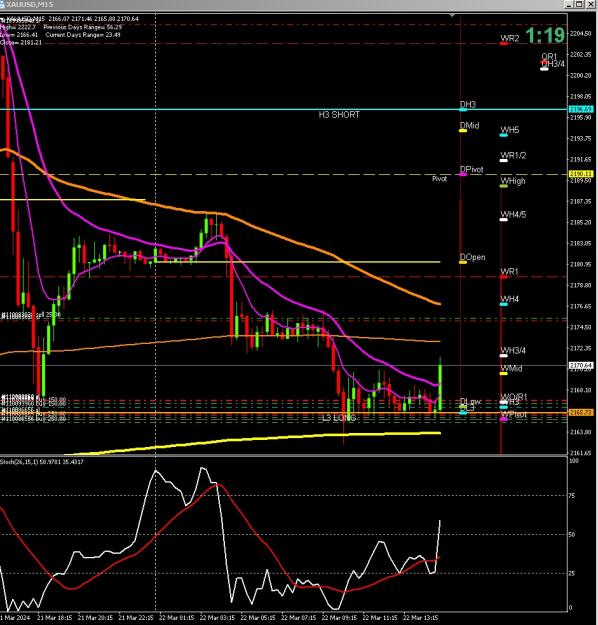Viewport: 598px width, 625px height.
Task: Click the cyan WH4 level marker
Action: [x=504, y=304]
